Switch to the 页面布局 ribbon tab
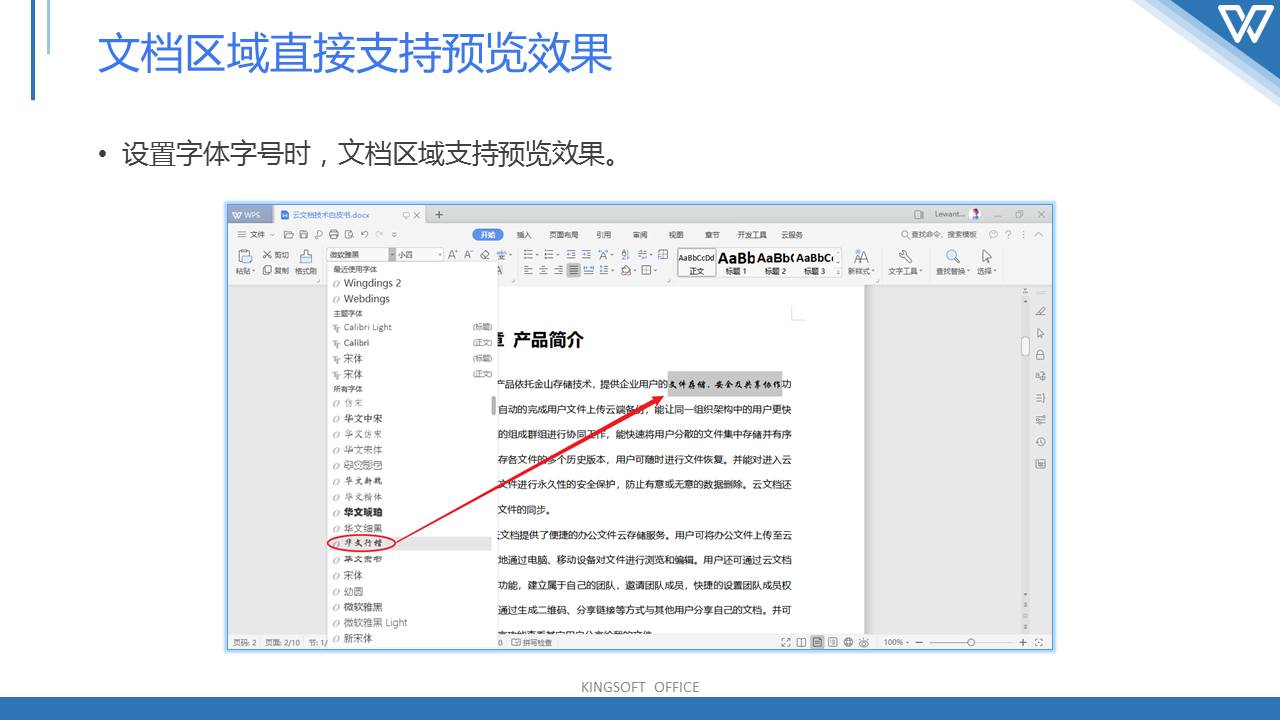 coord(564,235)
